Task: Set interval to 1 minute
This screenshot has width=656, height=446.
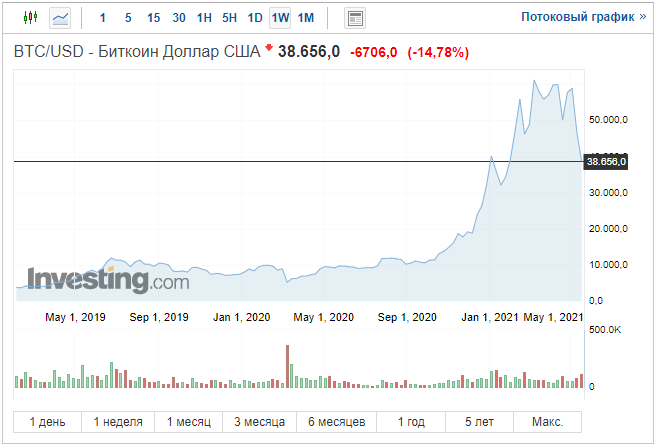Action: pyautogui.click(x=103, y=18)
